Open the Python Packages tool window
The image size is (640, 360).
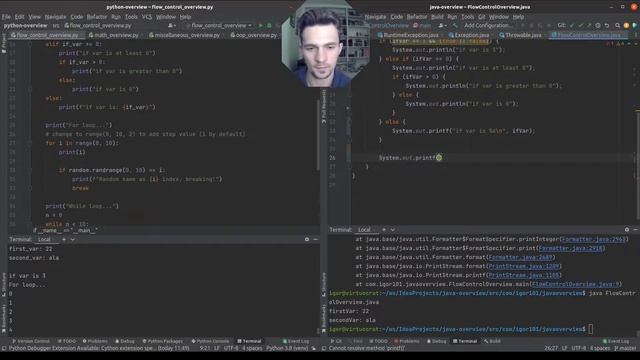click(x=162, y=341)
